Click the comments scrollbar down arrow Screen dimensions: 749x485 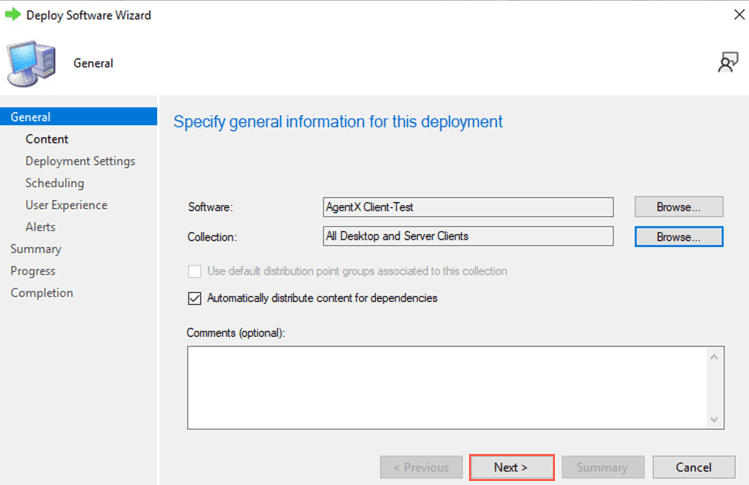tap(714, 420)
